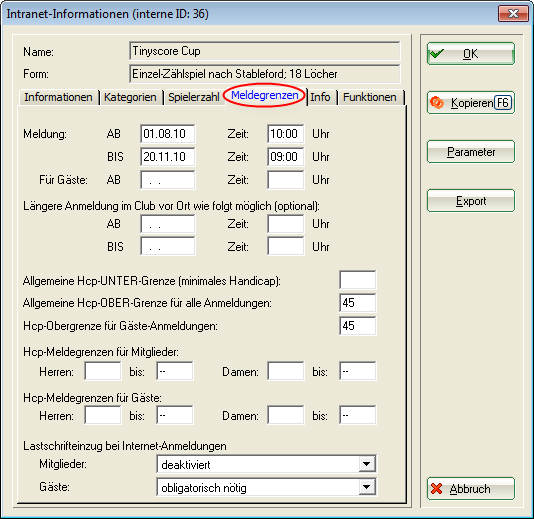Click the red X Abbruch icon

pyautogui.click(x=437, y=489)
